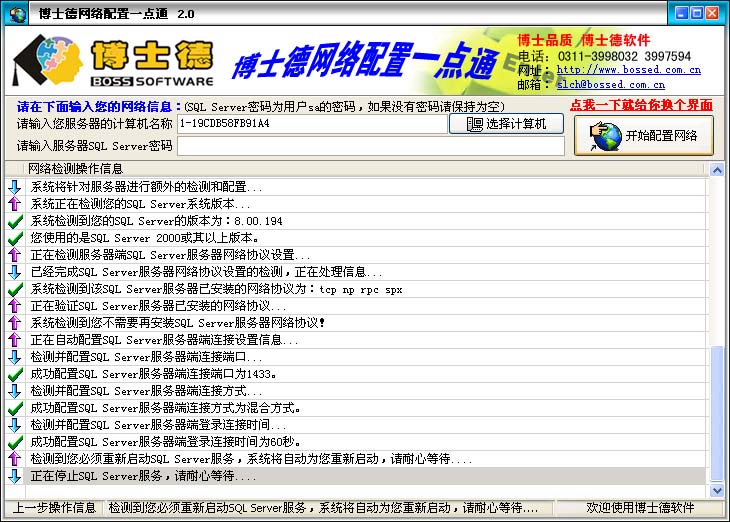Click purple arrow beside 系统检测到您不需要再安装 row
This screenshot has height=522, width=730.
14,323
